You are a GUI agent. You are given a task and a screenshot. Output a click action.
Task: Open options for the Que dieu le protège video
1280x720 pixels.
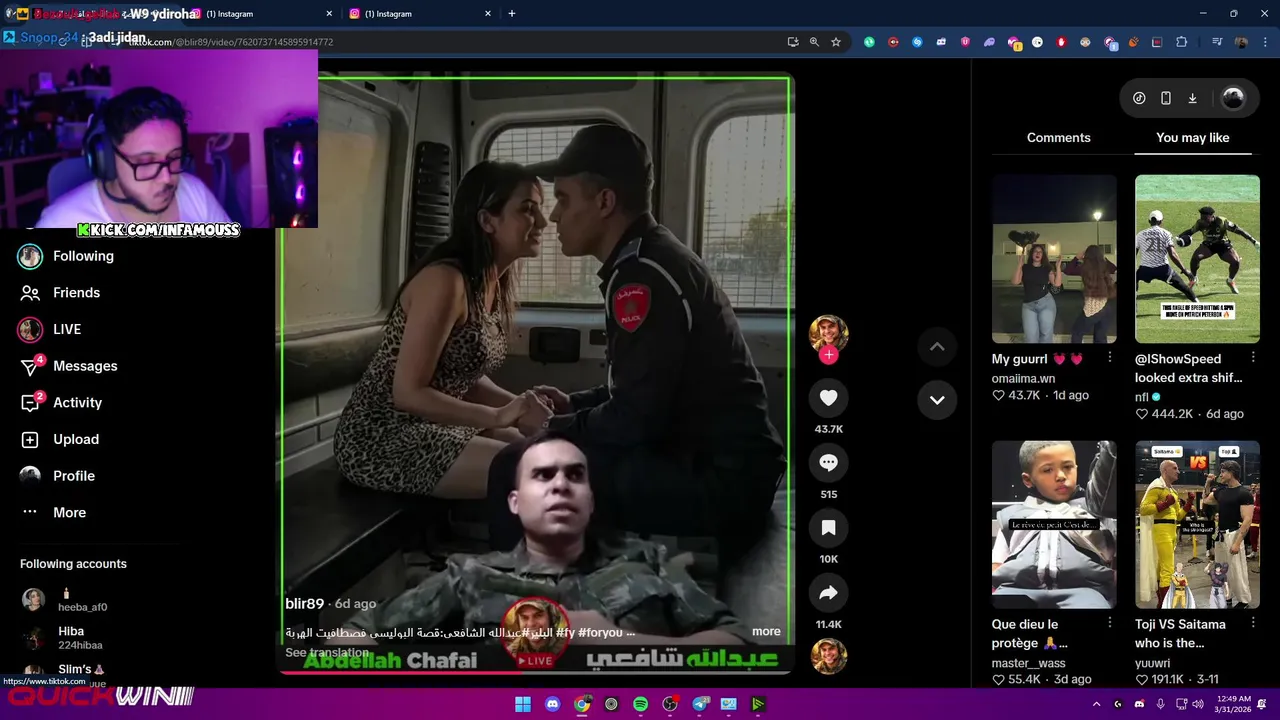pyautogui.click(x=1109, y=623)
